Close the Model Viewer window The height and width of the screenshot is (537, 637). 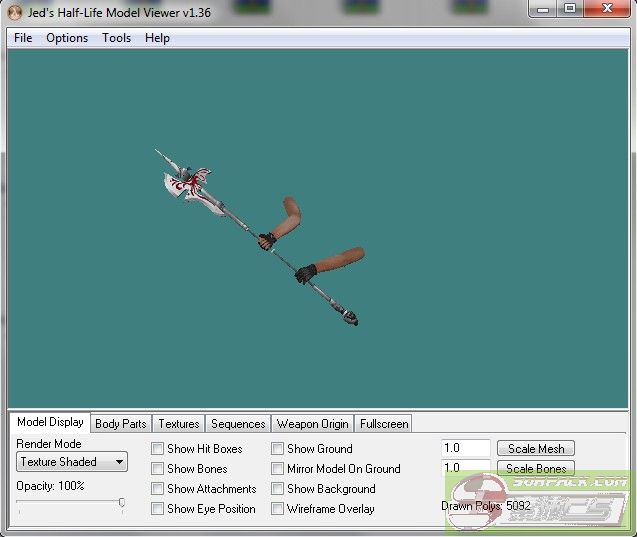point(607,9)
